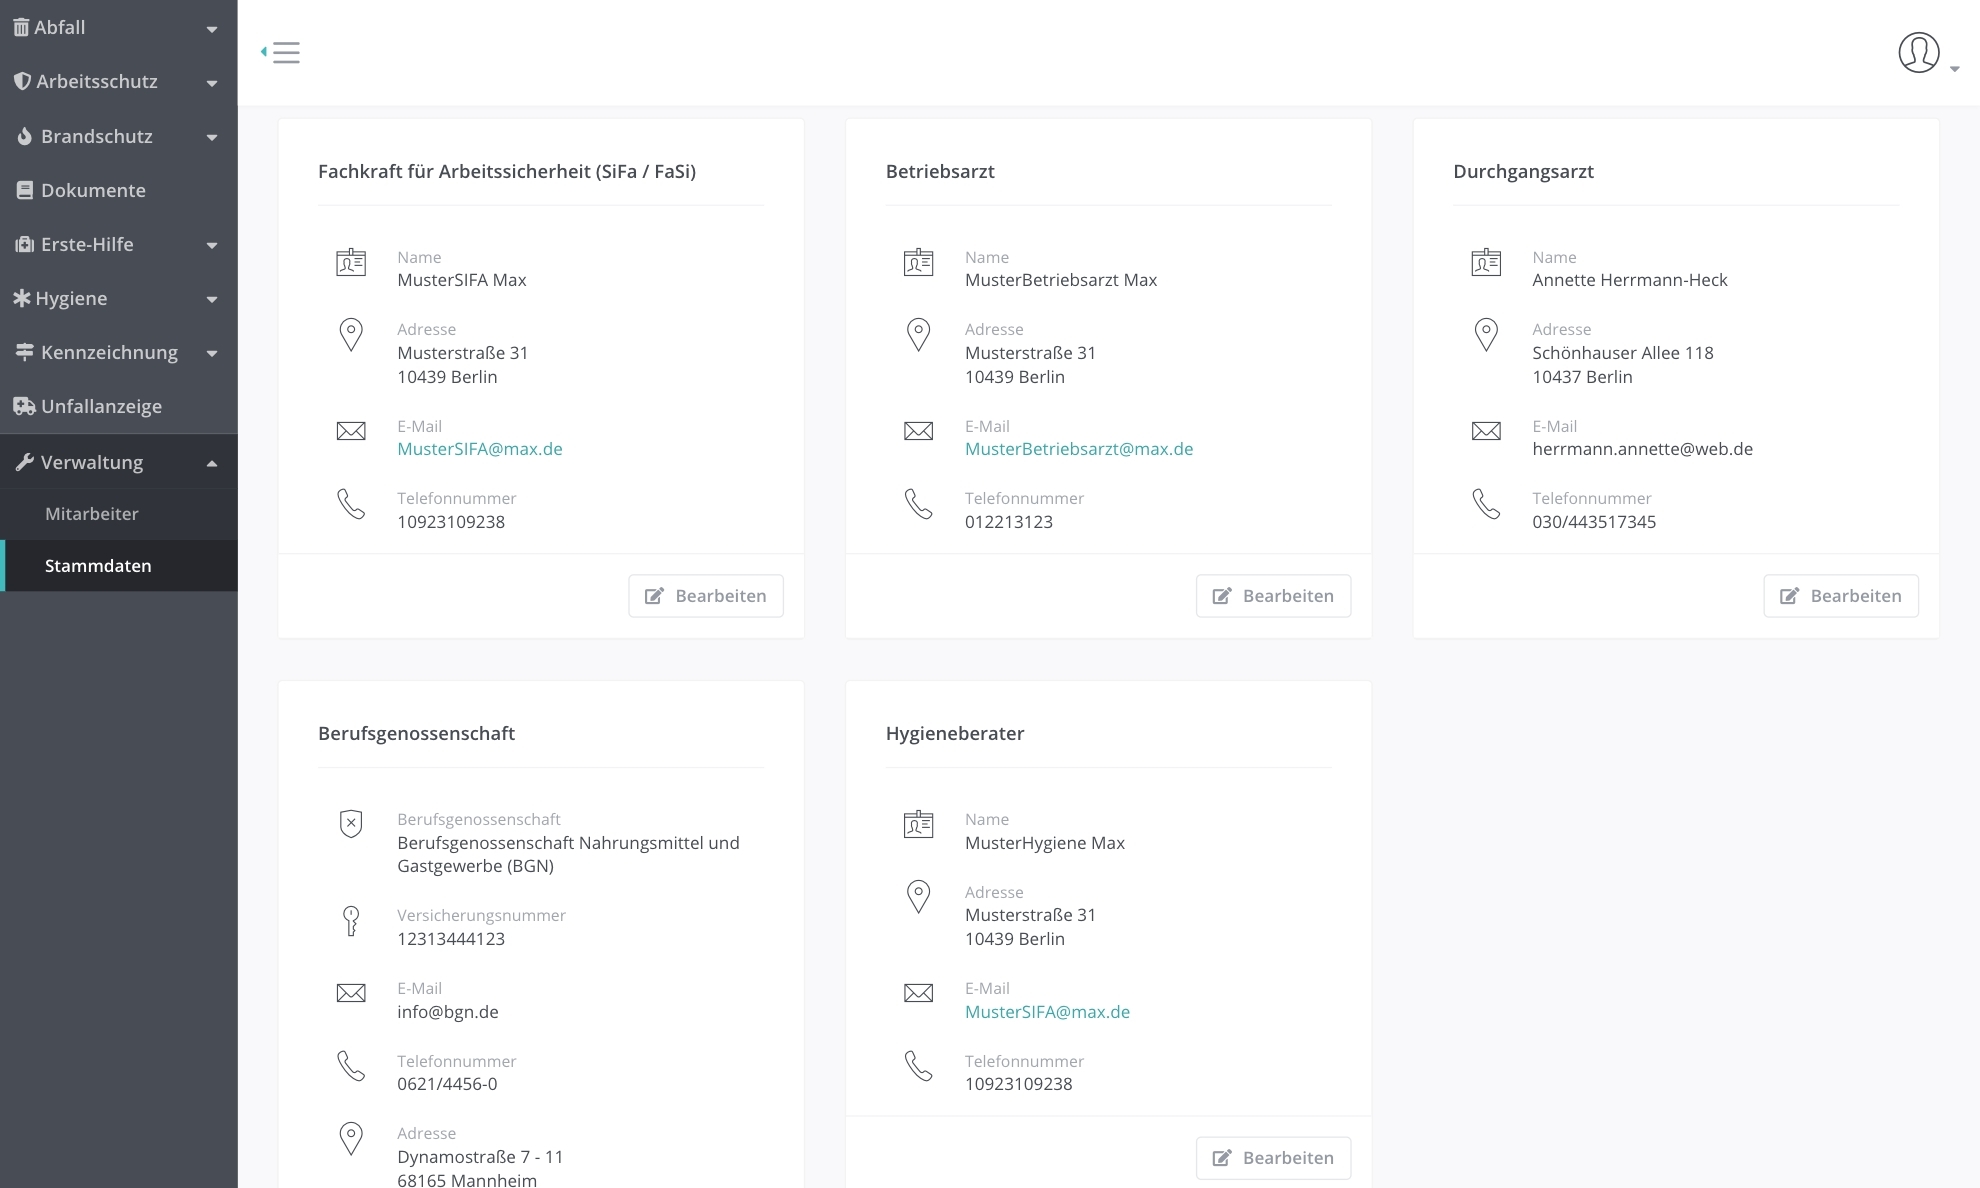Image resolution: width=1980 pixels, height=1188 pixels.
Task: Click the Abfall trash icon in sidebar
Action: [21, 28]
